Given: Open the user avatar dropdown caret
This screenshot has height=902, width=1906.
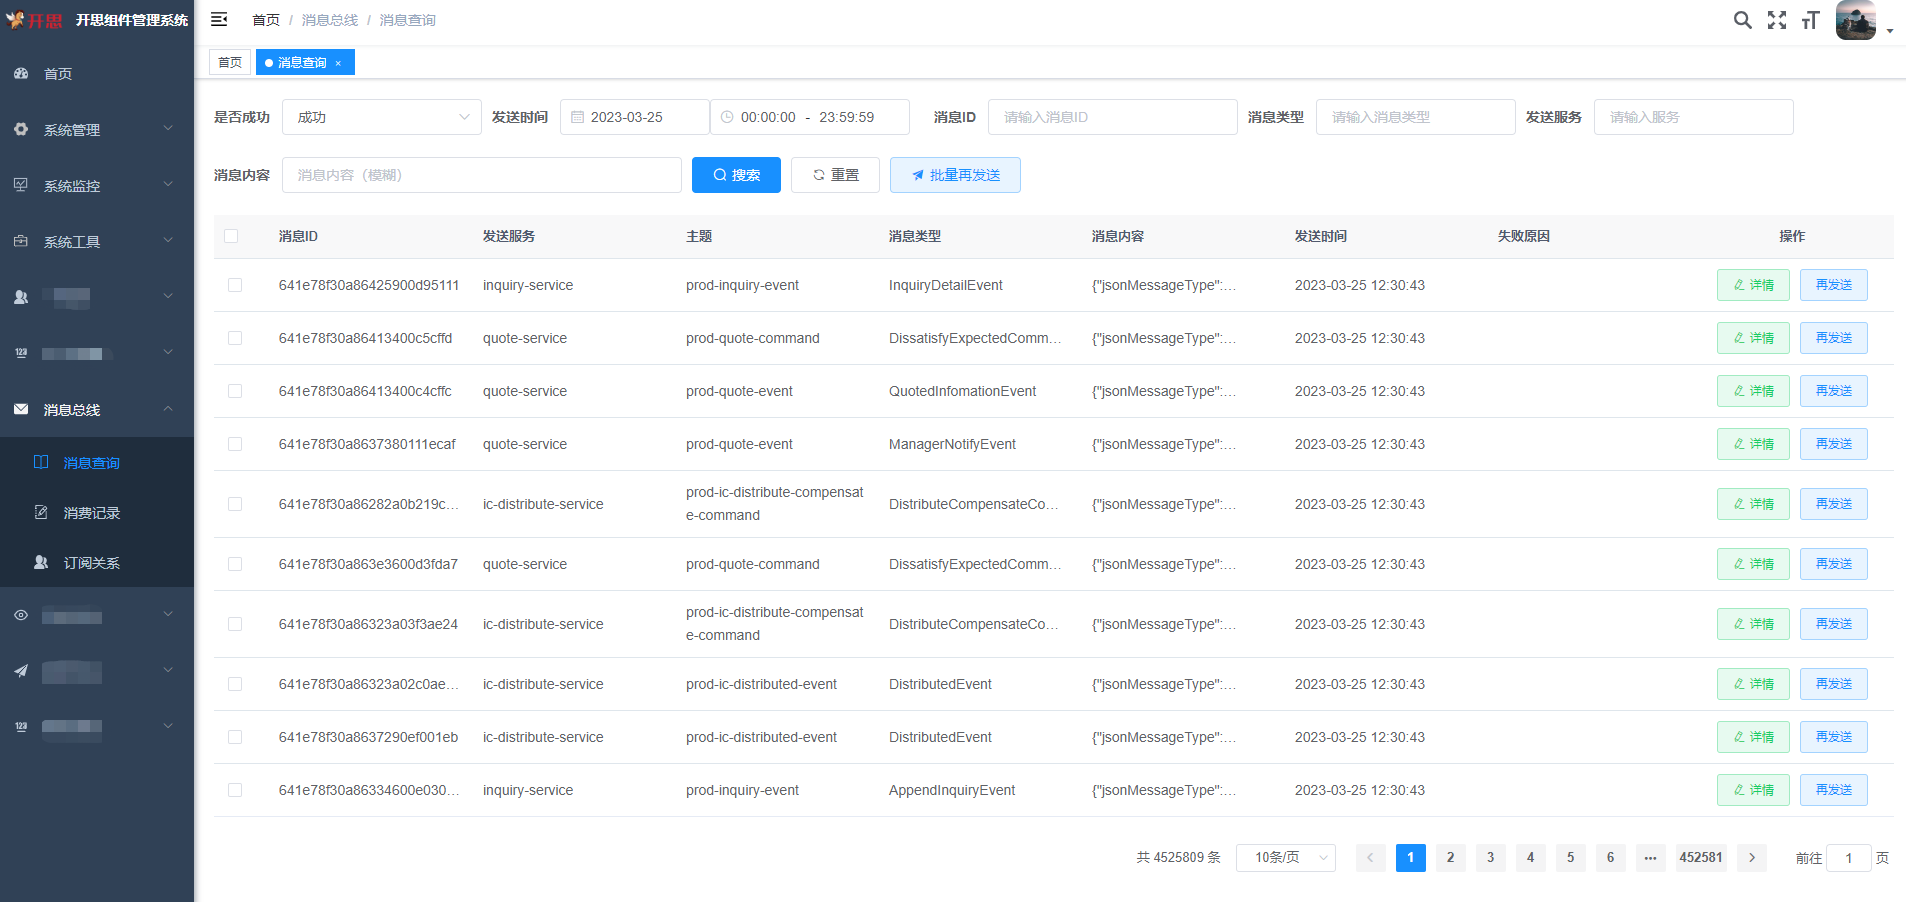Looking at the screenshot, I should (x=1890, y=31).
